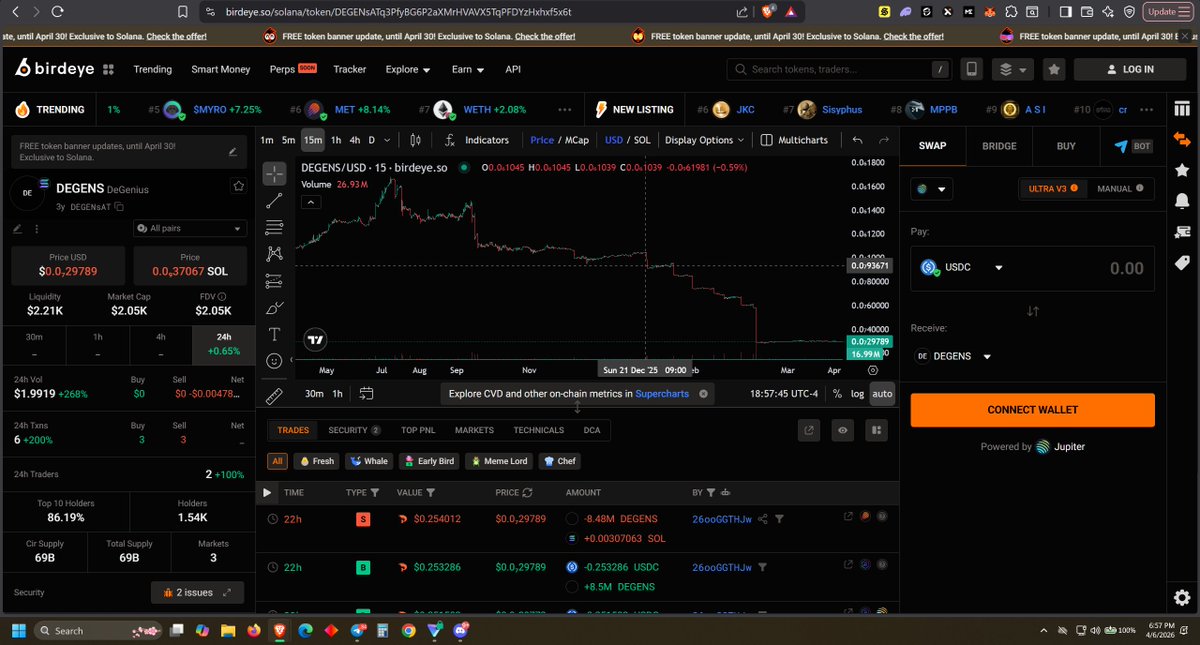Screen dimensions: 1200x645
Task: Open the emoji icons tool
Action: [274, 360]
